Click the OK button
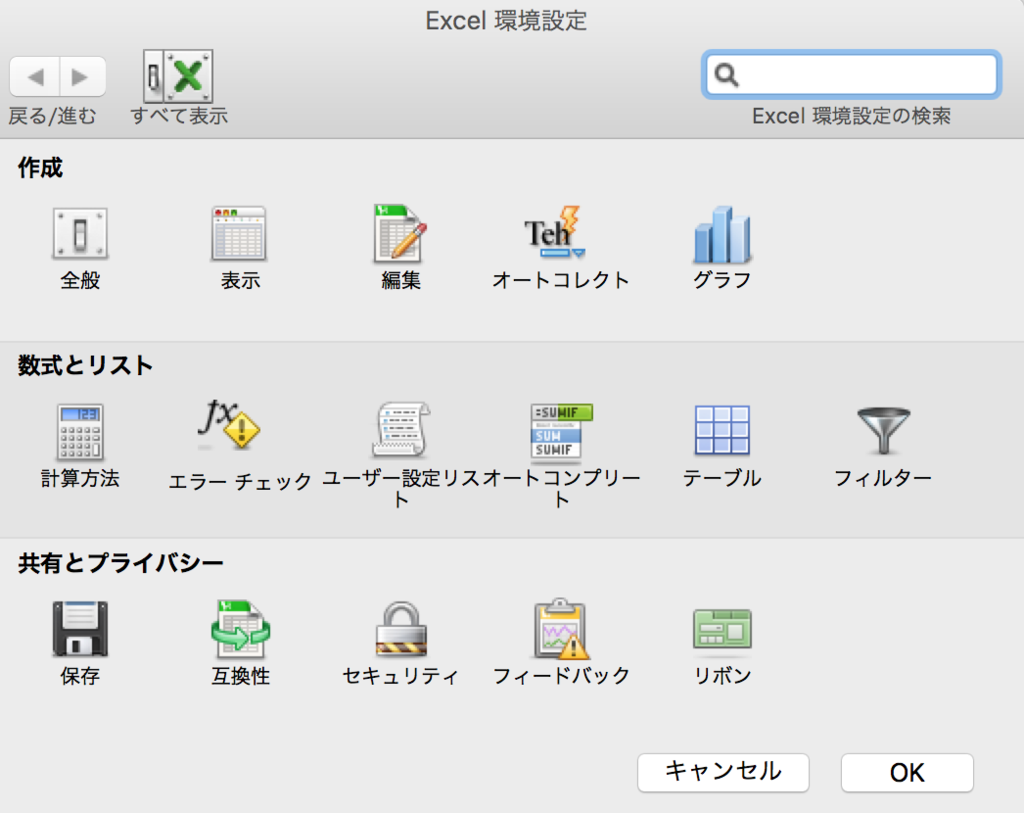This screenshot has height=813, width=1024. pyautogui.click(x=907, y=773)
